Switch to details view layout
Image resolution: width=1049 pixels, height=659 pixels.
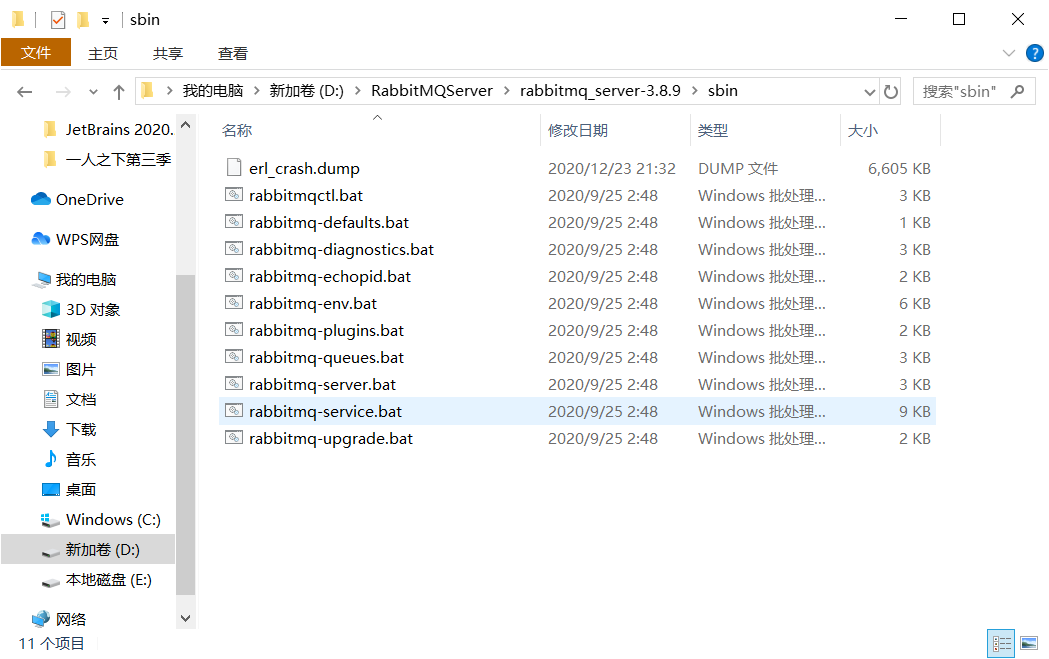point(1000,643)
